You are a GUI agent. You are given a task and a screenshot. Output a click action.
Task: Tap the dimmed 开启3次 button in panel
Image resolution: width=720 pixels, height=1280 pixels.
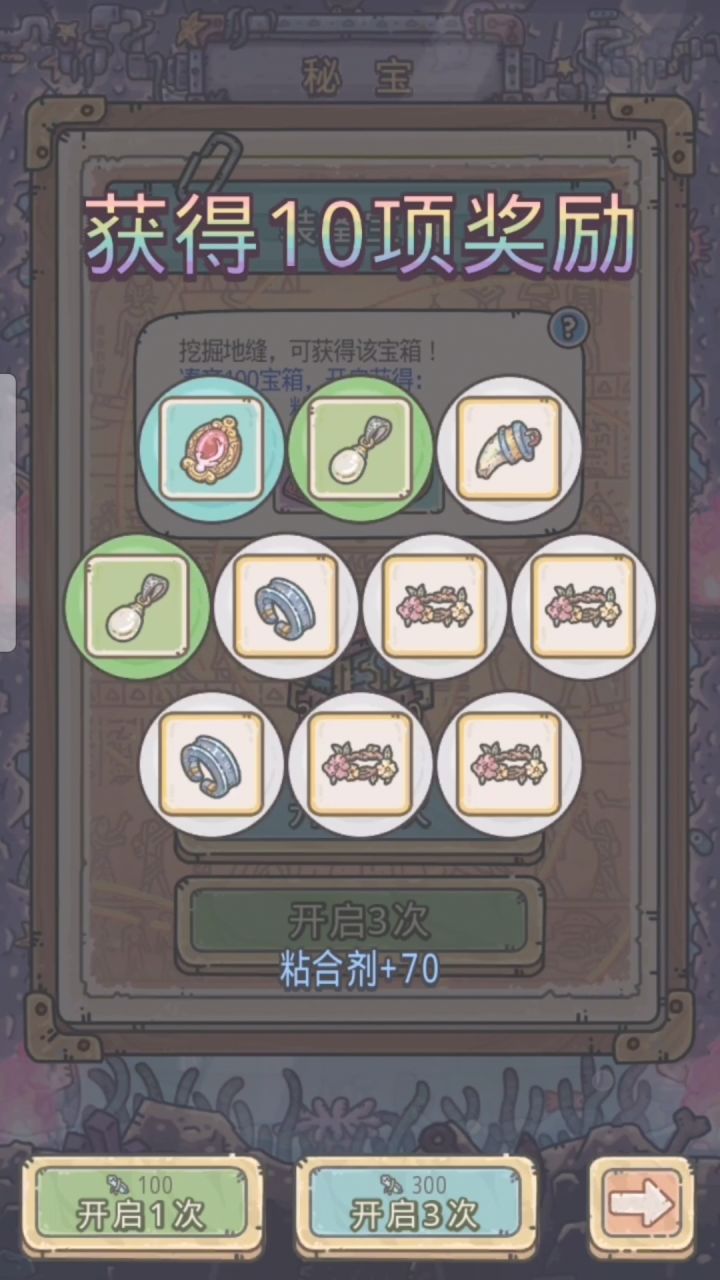pos(359,921)
